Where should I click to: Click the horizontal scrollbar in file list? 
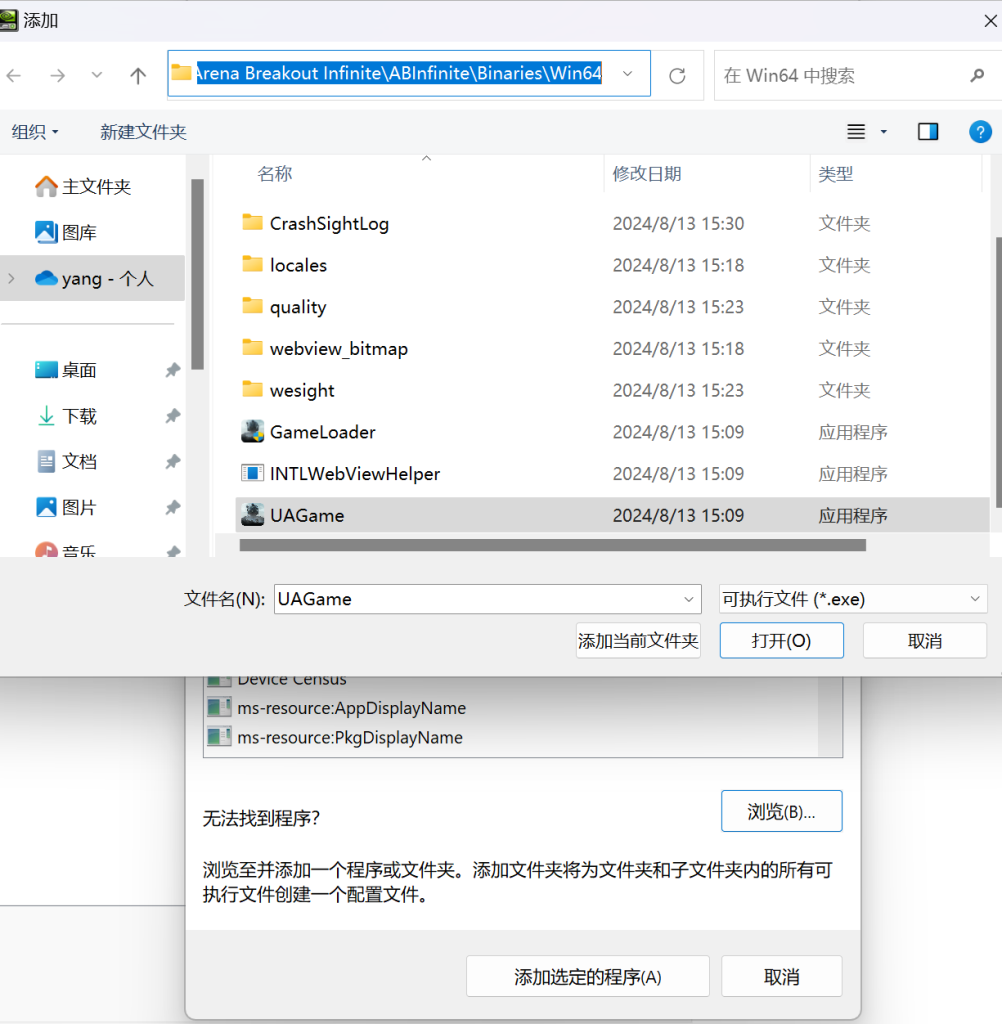click(x=553, y=545)
